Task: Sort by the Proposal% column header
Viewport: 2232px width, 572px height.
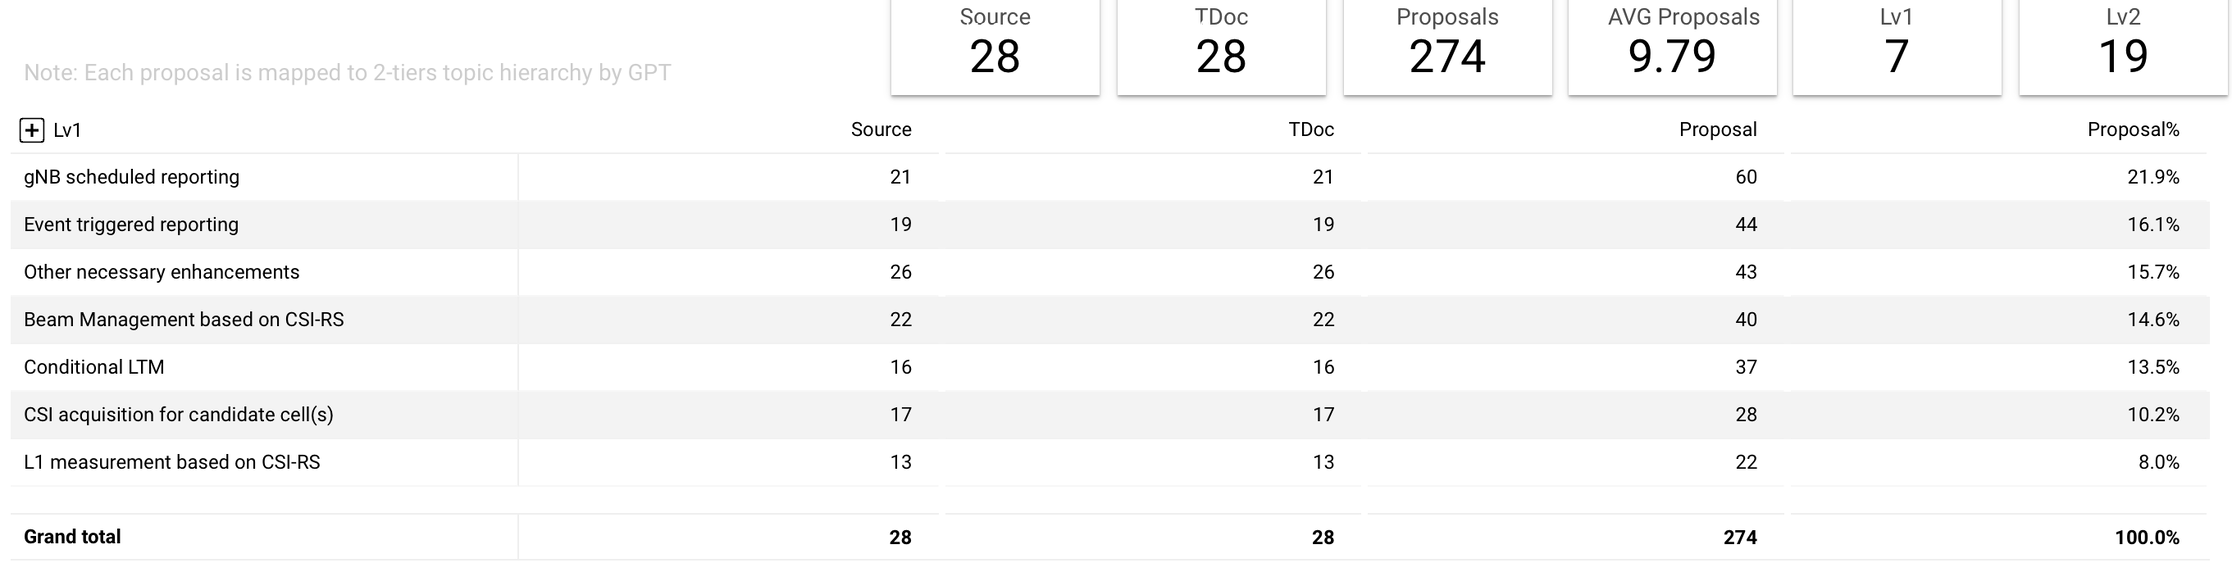Action: coord(2133,130)
